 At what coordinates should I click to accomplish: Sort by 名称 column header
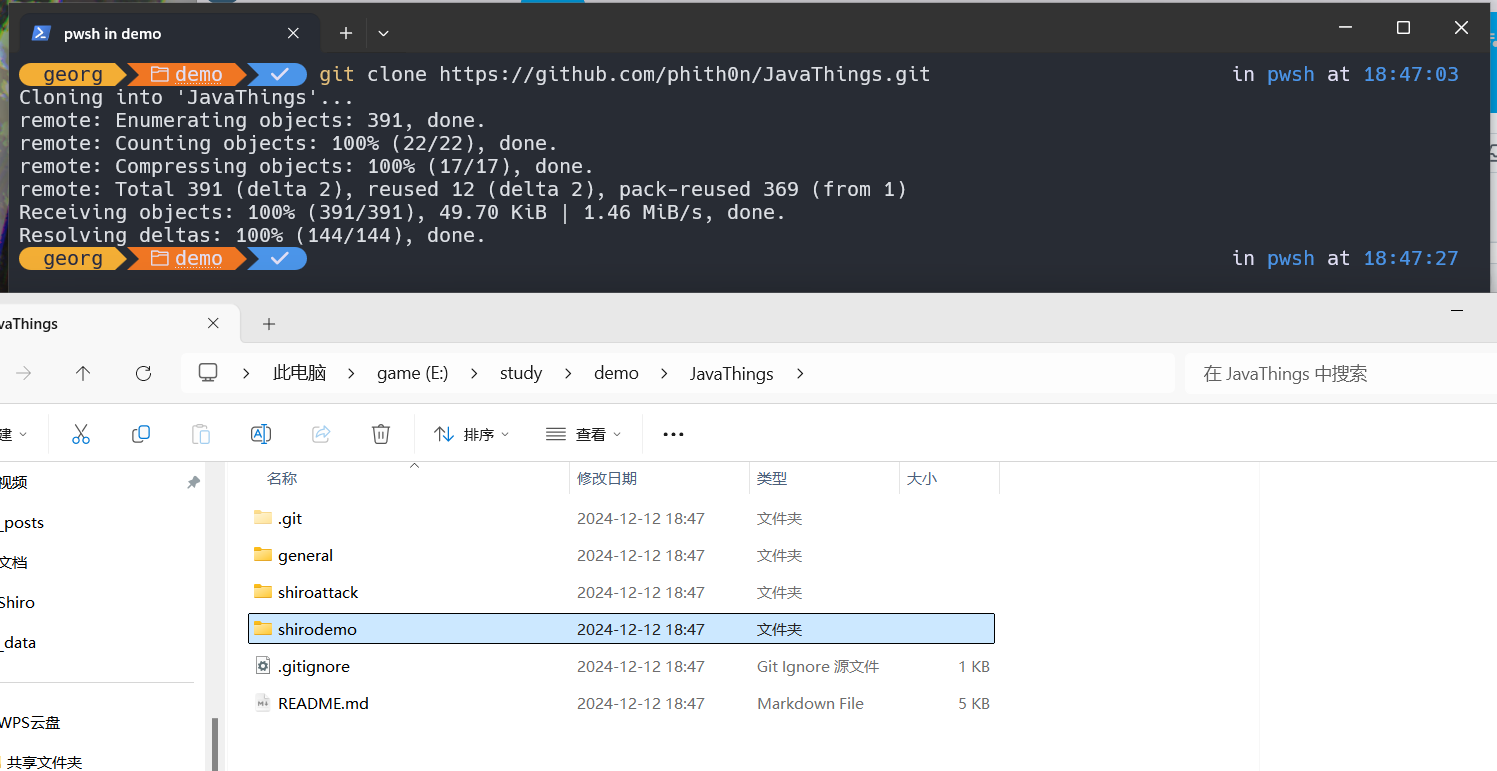282,478
